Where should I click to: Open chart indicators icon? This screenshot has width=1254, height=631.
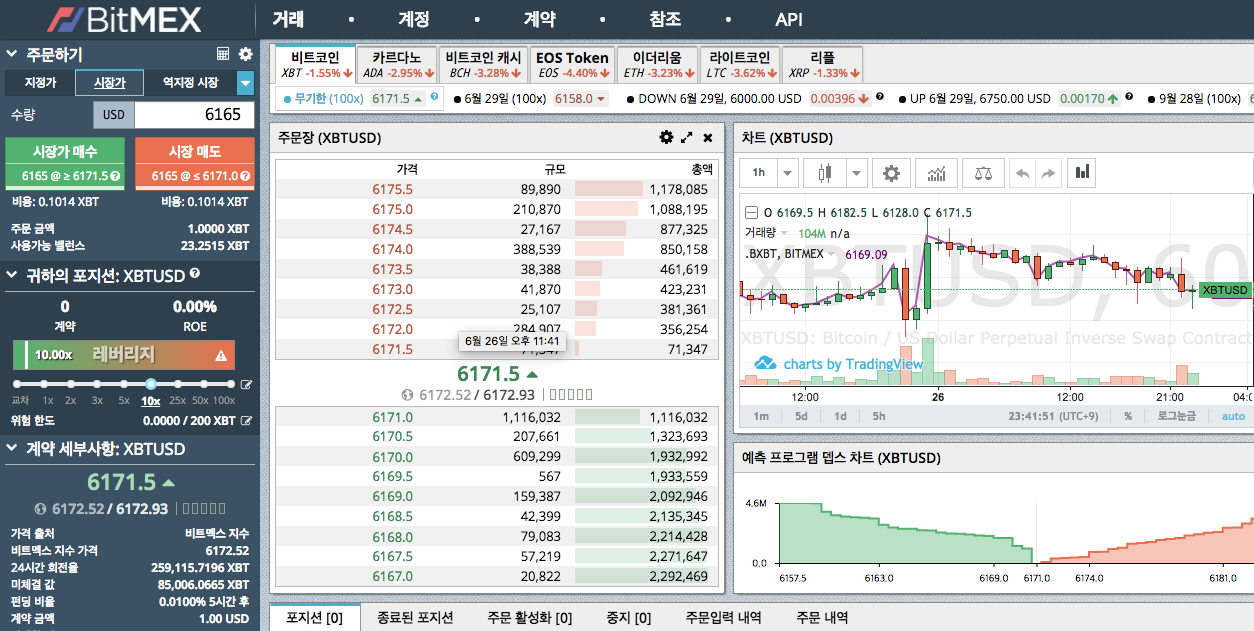tap(936, 173)
